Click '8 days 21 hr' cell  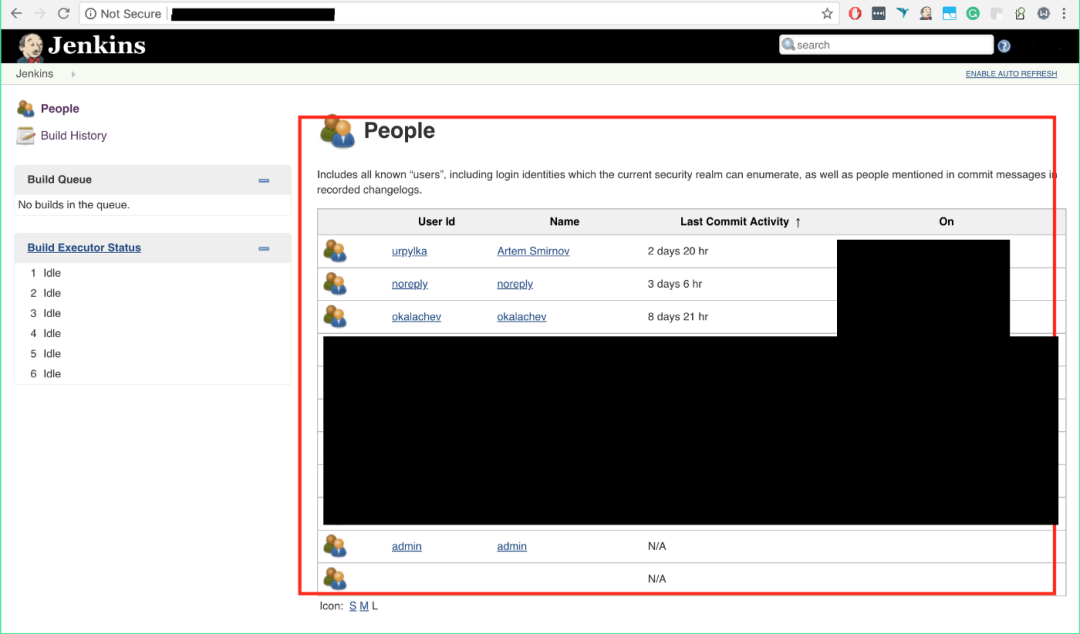coord(678,316)
